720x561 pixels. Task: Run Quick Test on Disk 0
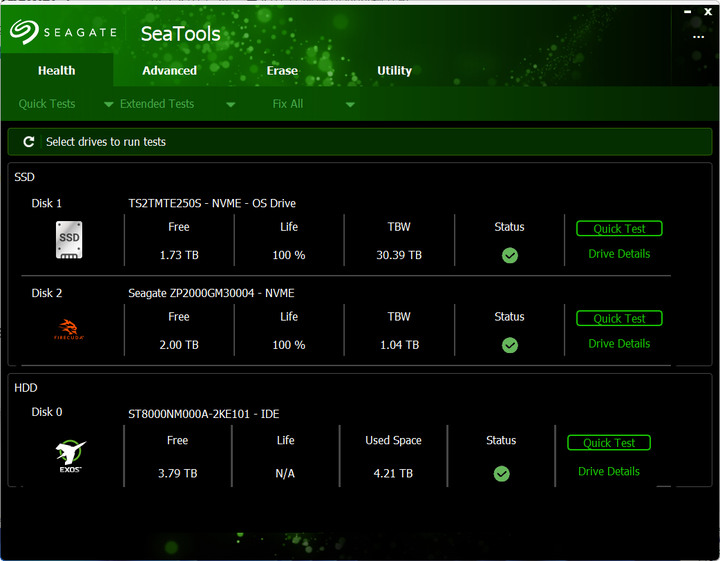(609, 443)
